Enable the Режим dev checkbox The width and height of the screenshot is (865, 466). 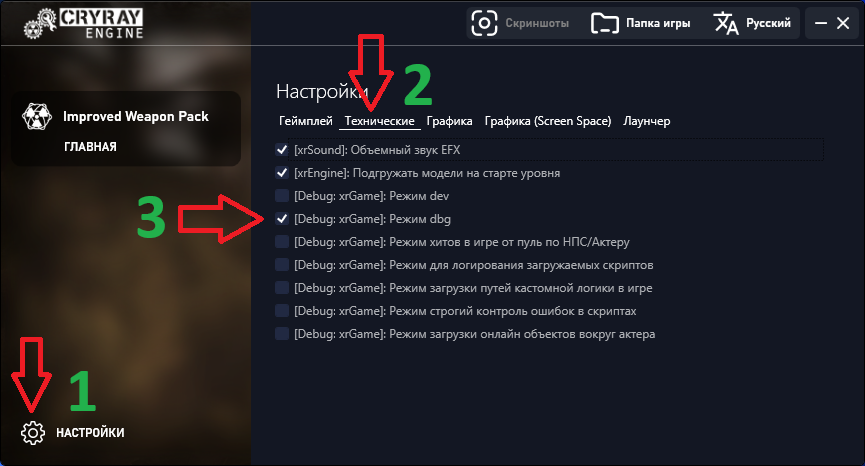[282, 196]
